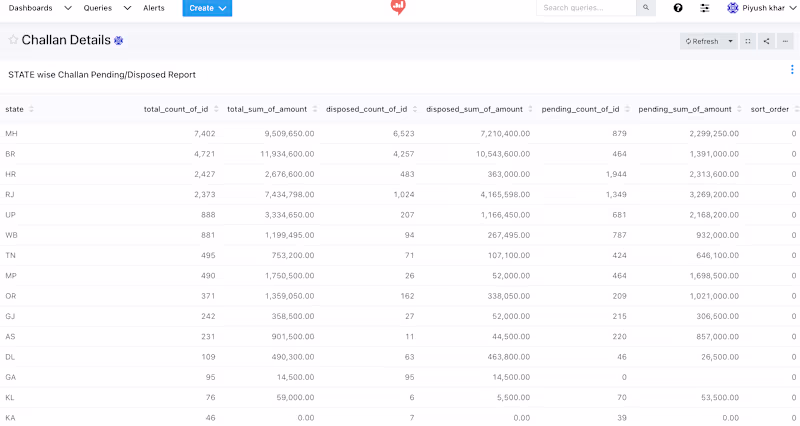Expand the Create dropdown button
This screenshot has width=800, height=426.
coord(207,8)
